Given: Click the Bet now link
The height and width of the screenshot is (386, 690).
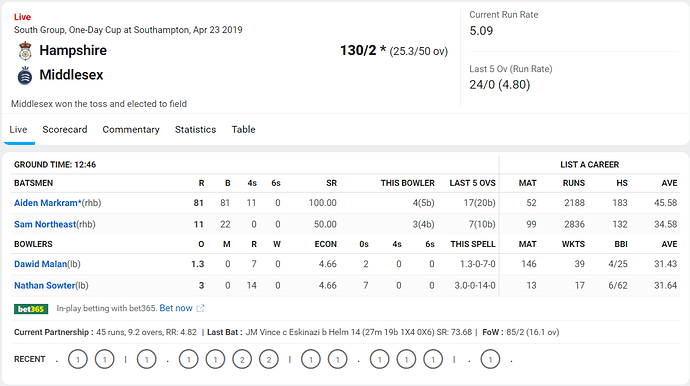Looking at the screenshot, I should tap(176, 308).
